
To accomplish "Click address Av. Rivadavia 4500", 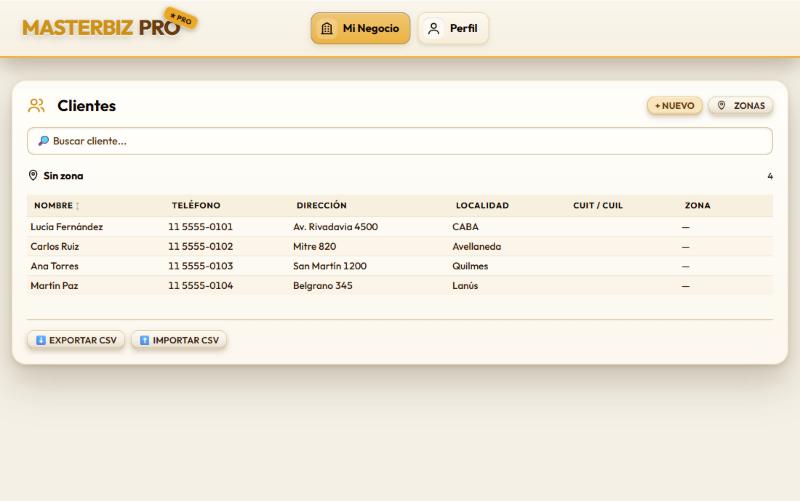I will coord(335,227).
